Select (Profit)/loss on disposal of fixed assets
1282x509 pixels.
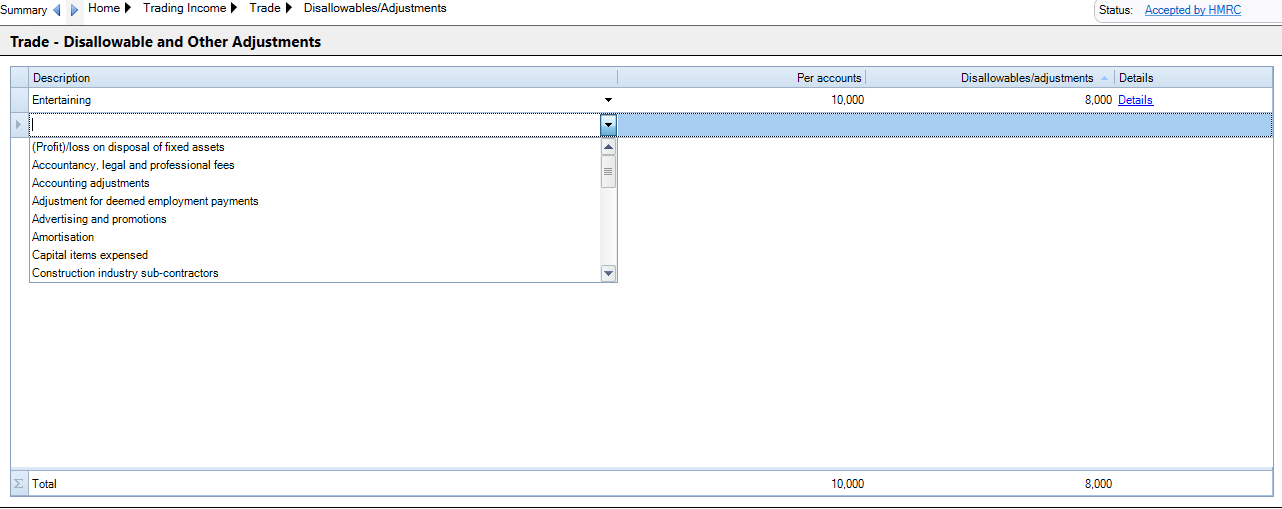pyautogui.click(x=315, y=147)
